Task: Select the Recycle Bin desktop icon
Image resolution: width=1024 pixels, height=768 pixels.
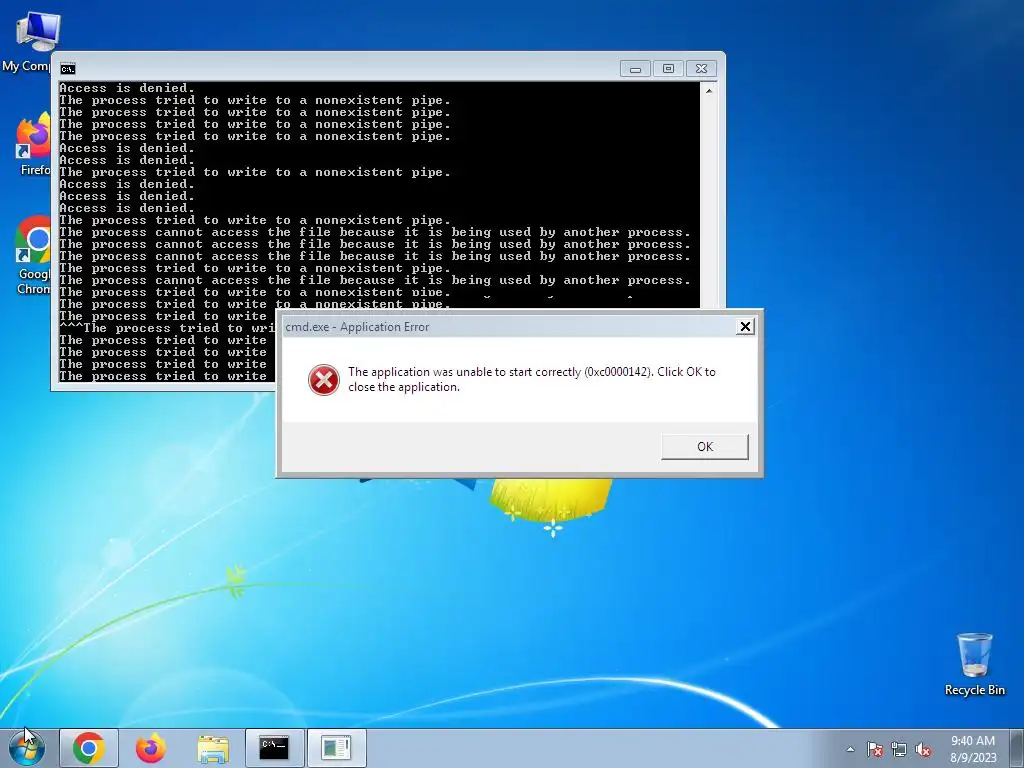Action: pyautogui.click(x=974, y=664)
